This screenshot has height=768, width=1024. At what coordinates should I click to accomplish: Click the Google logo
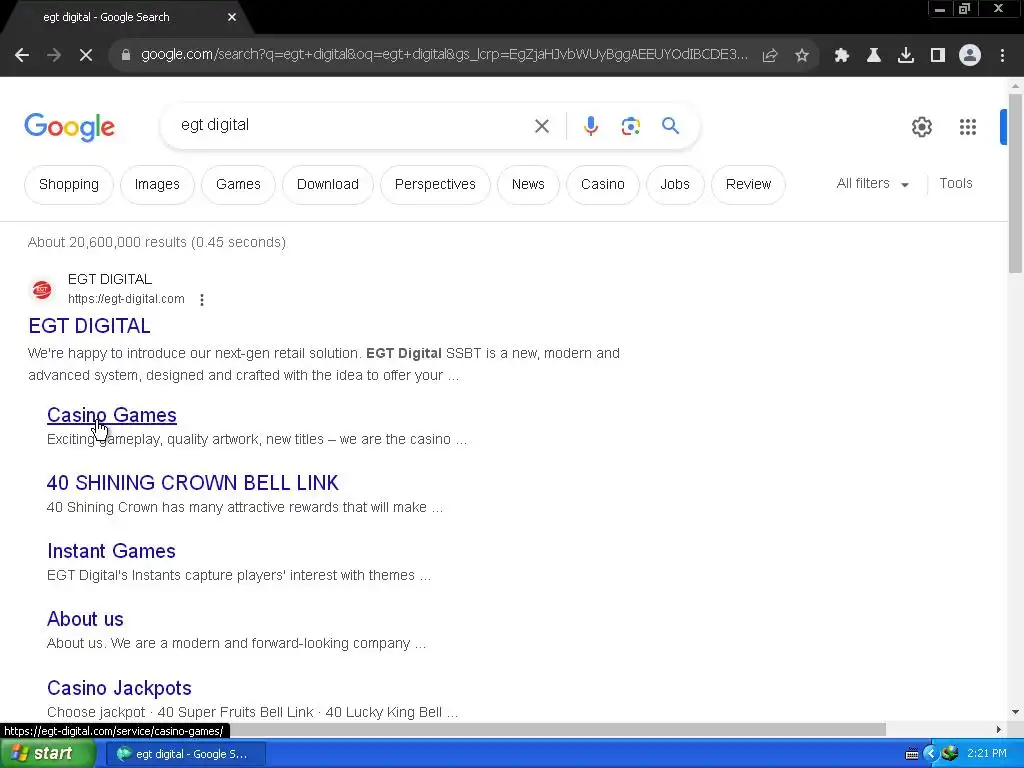point(69,127)
